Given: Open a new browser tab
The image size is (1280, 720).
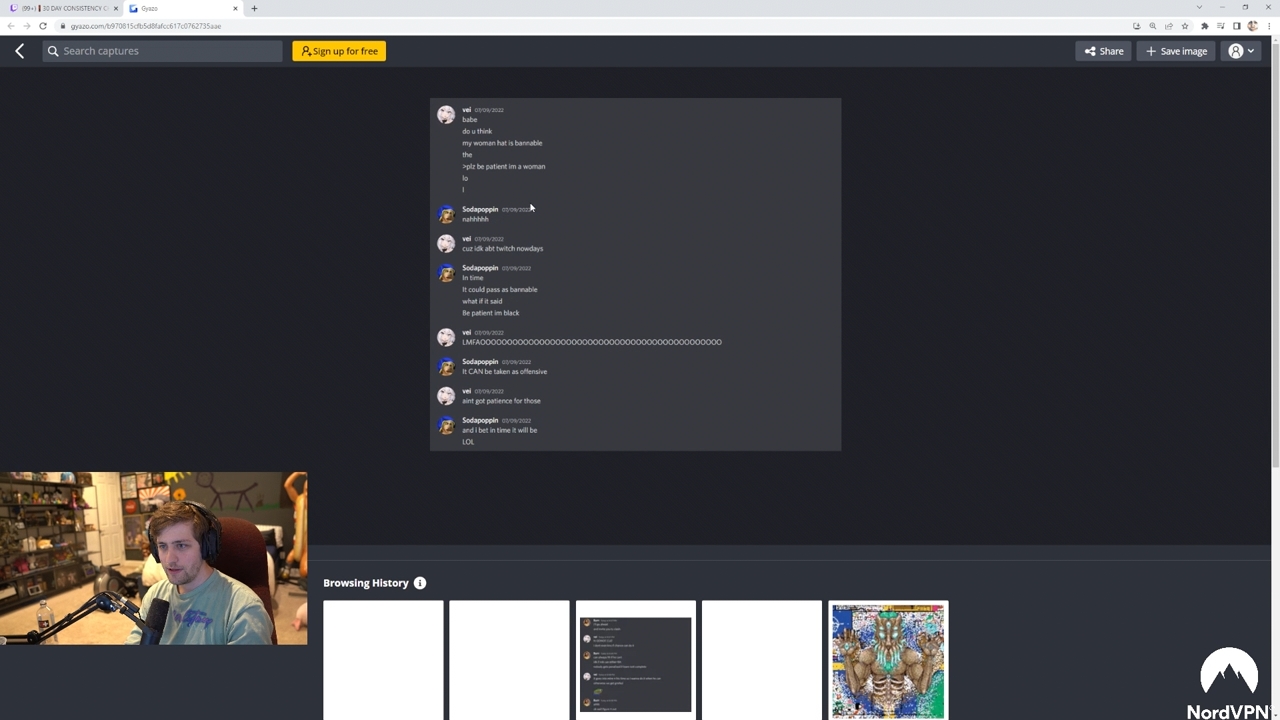Looking at the screenshot, I should pos(254,8).
